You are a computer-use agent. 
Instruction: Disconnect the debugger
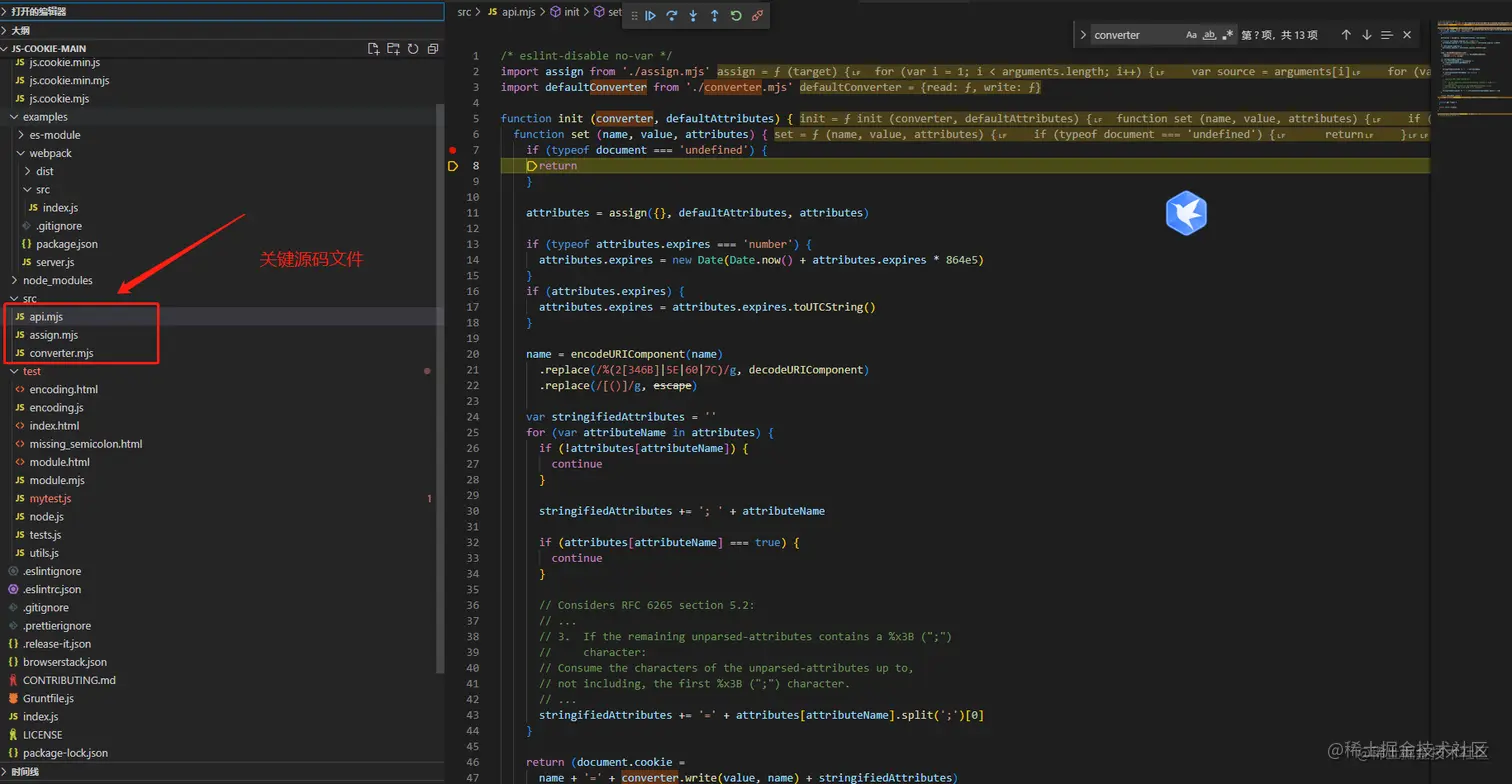pos(757,15)
